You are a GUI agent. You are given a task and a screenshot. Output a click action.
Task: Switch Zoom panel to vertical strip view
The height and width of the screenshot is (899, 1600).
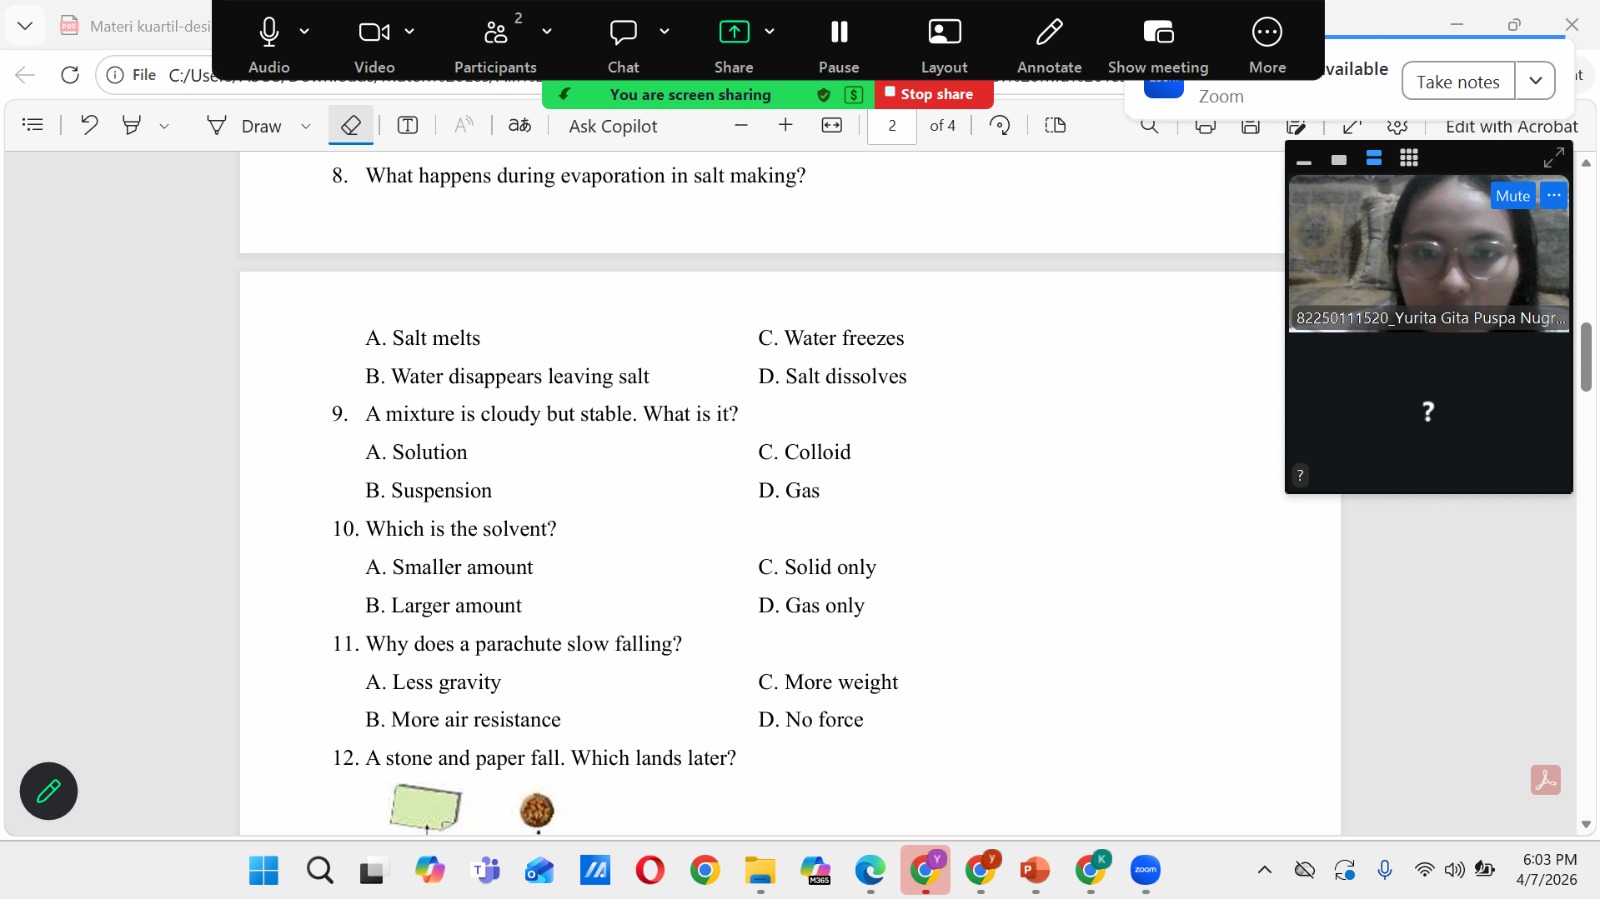click(1374, 158)
